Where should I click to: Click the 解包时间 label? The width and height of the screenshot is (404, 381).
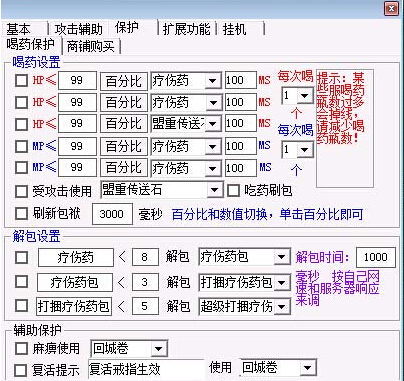[322, 257]
